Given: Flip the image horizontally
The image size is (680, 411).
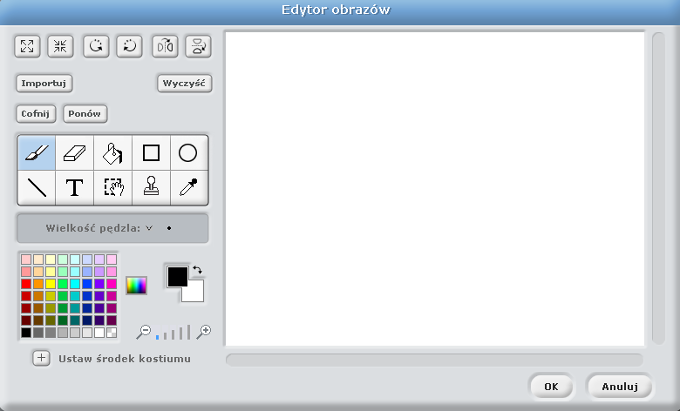Looking at the screenshot, I should point(165,46).
